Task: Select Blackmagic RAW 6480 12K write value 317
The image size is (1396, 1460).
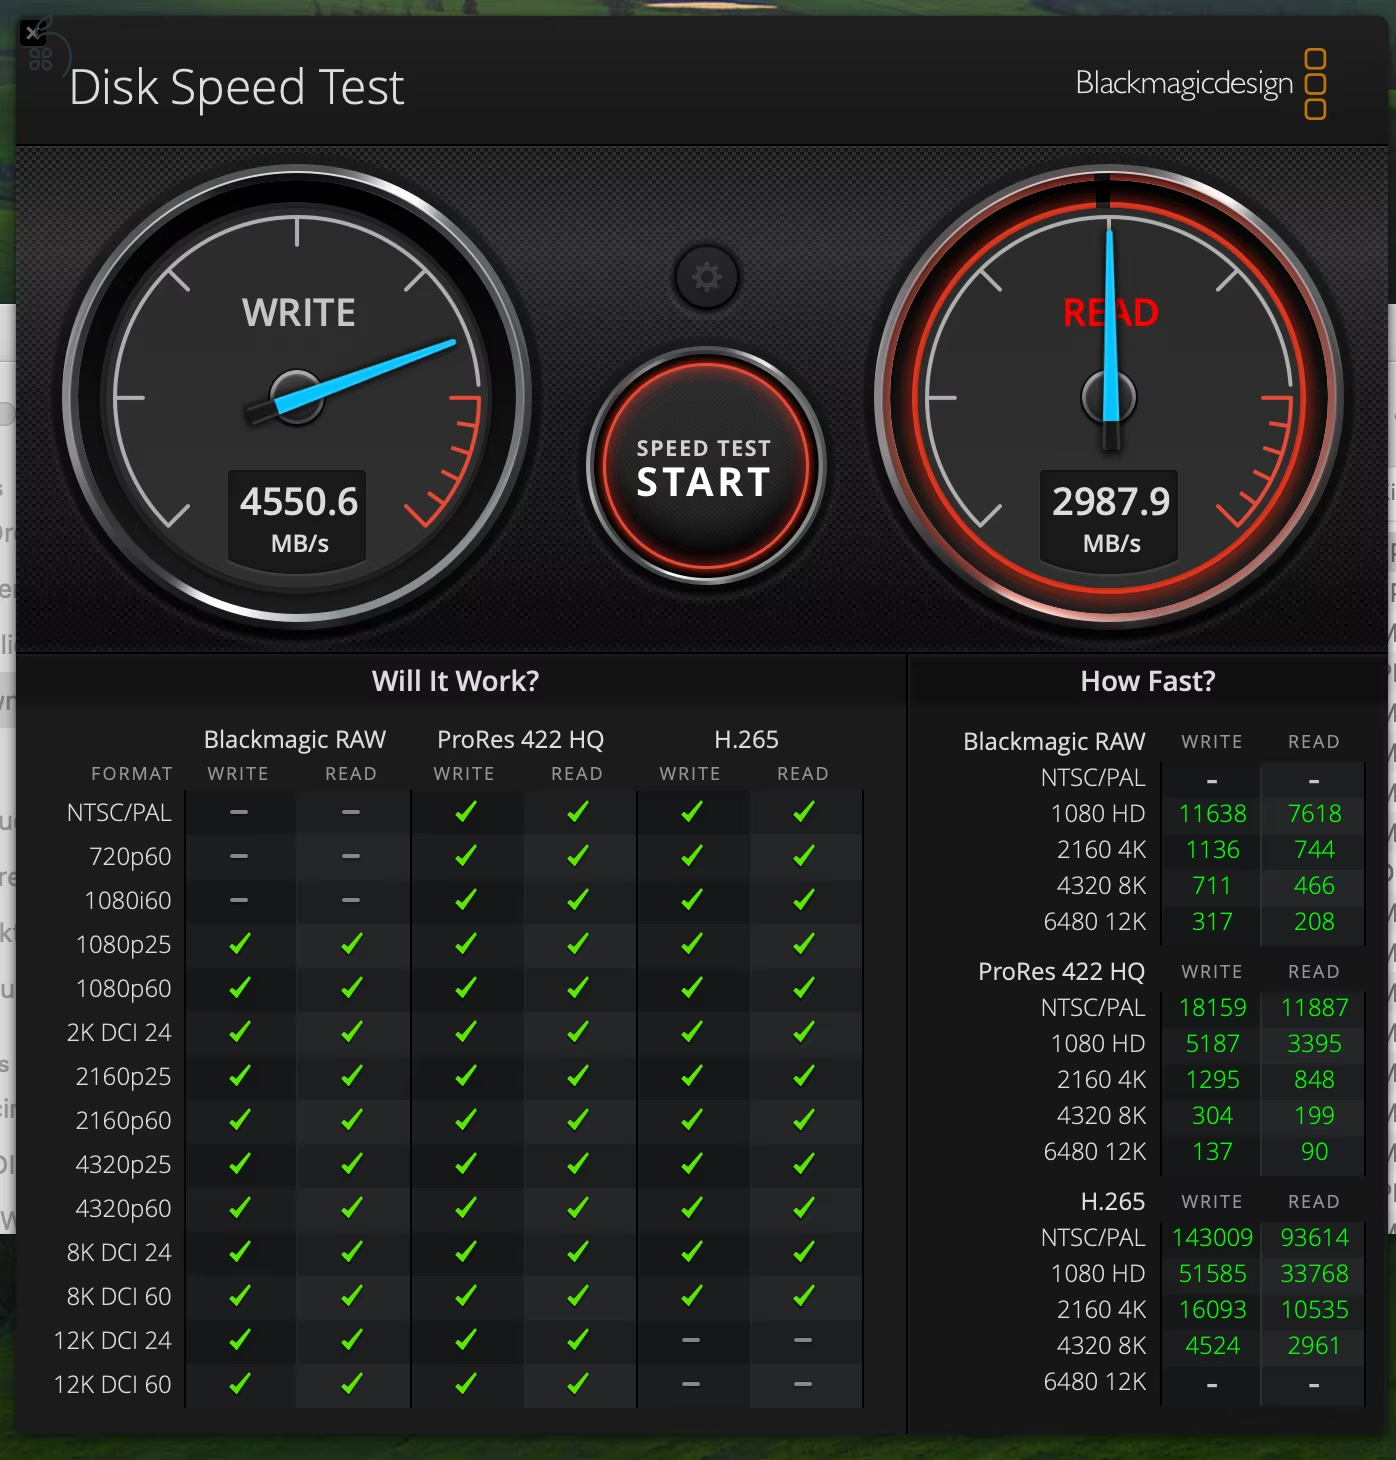Action: 1212,922
